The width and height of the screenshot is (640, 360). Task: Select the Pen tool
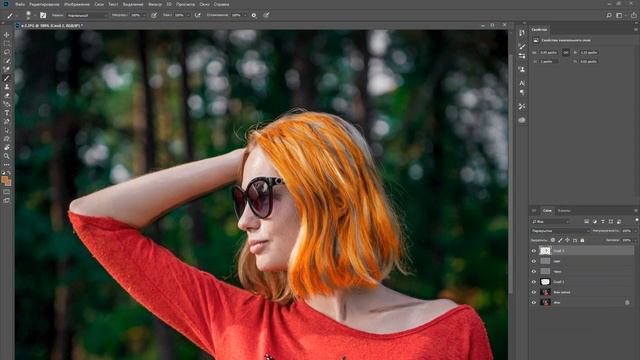7,122
